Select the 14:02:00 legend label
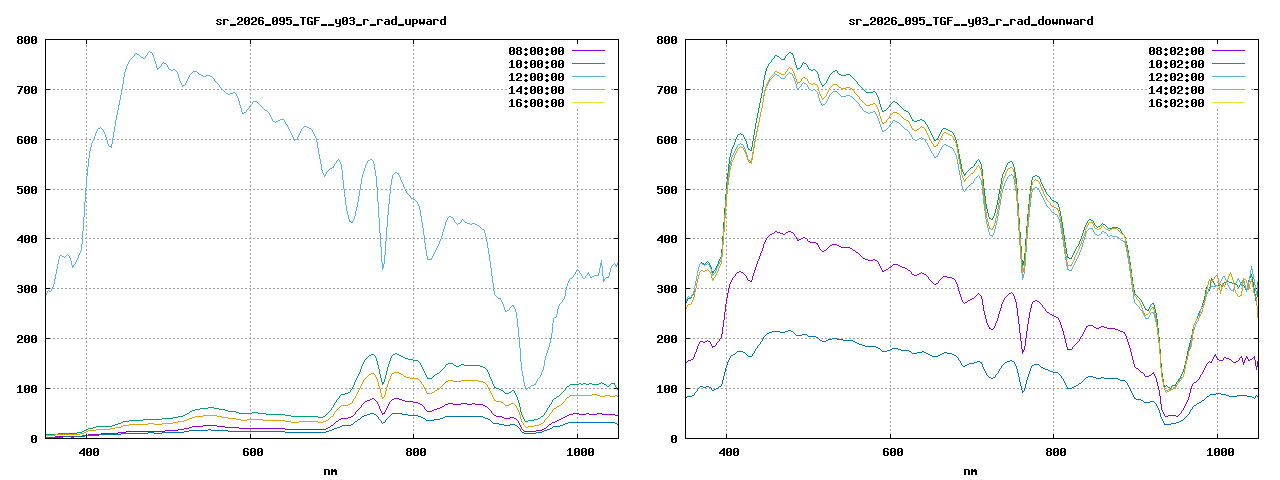 pos(1176,90)
